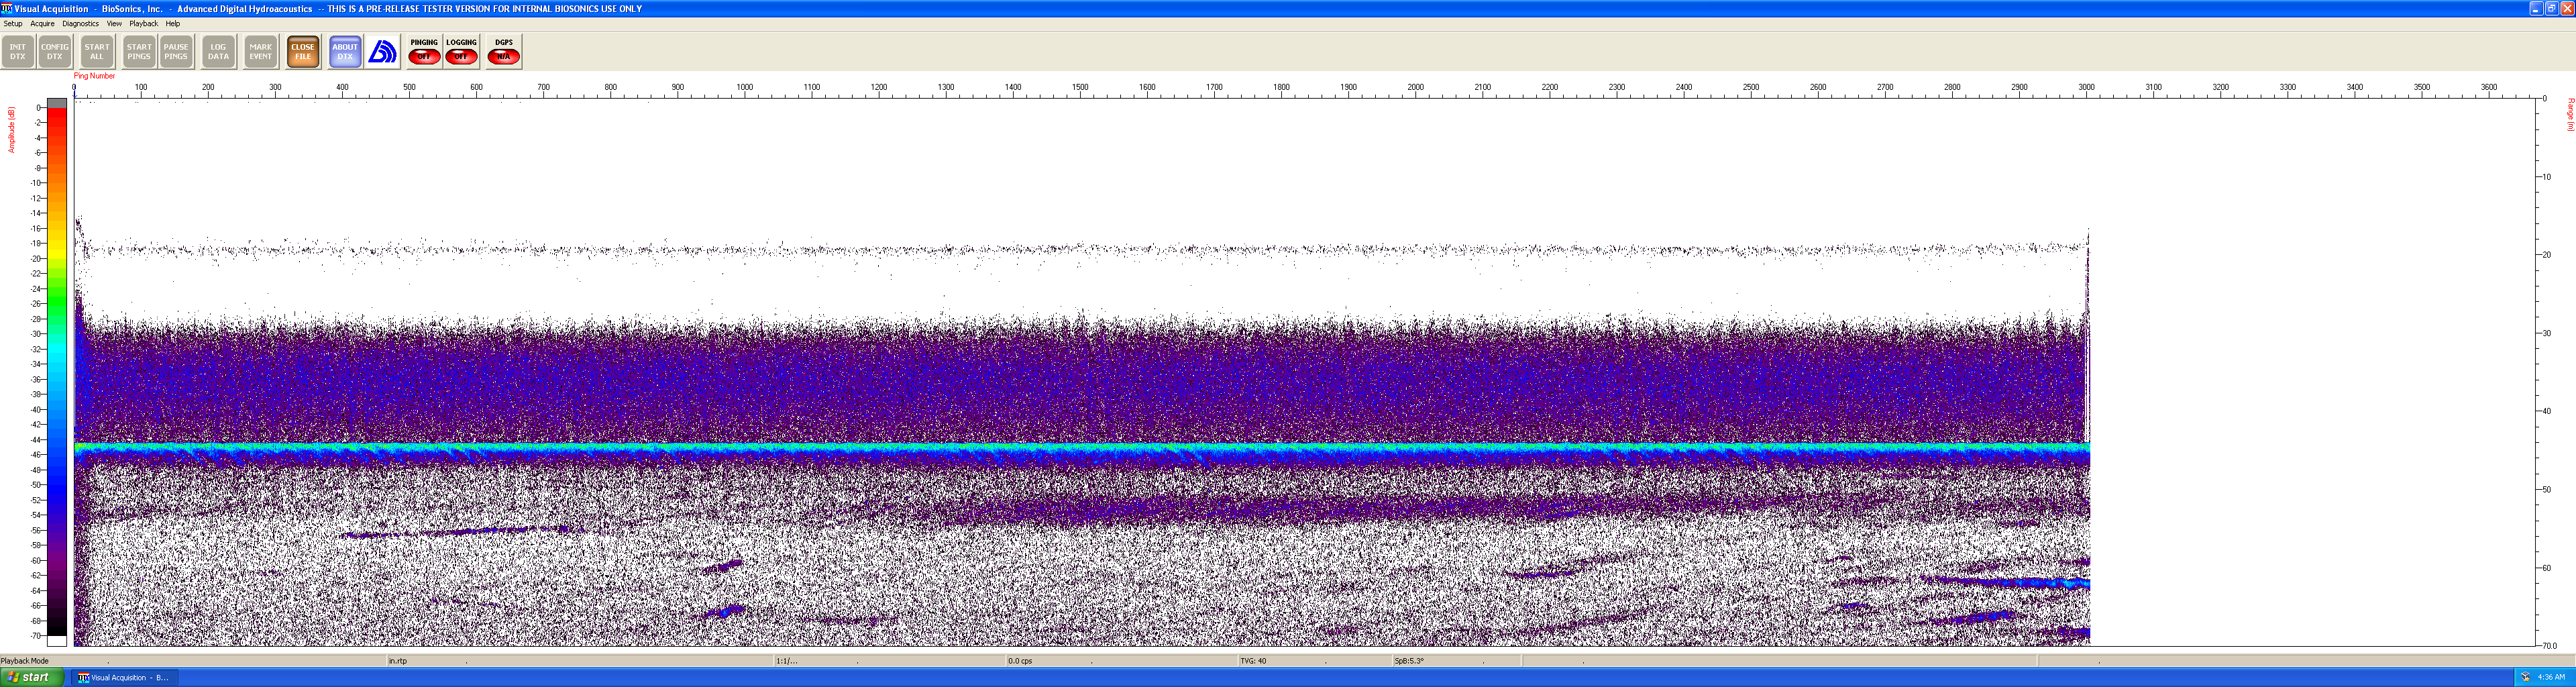The image size is (2576, 687).
Task: Open the Help menu
Action: click(173, 23)
